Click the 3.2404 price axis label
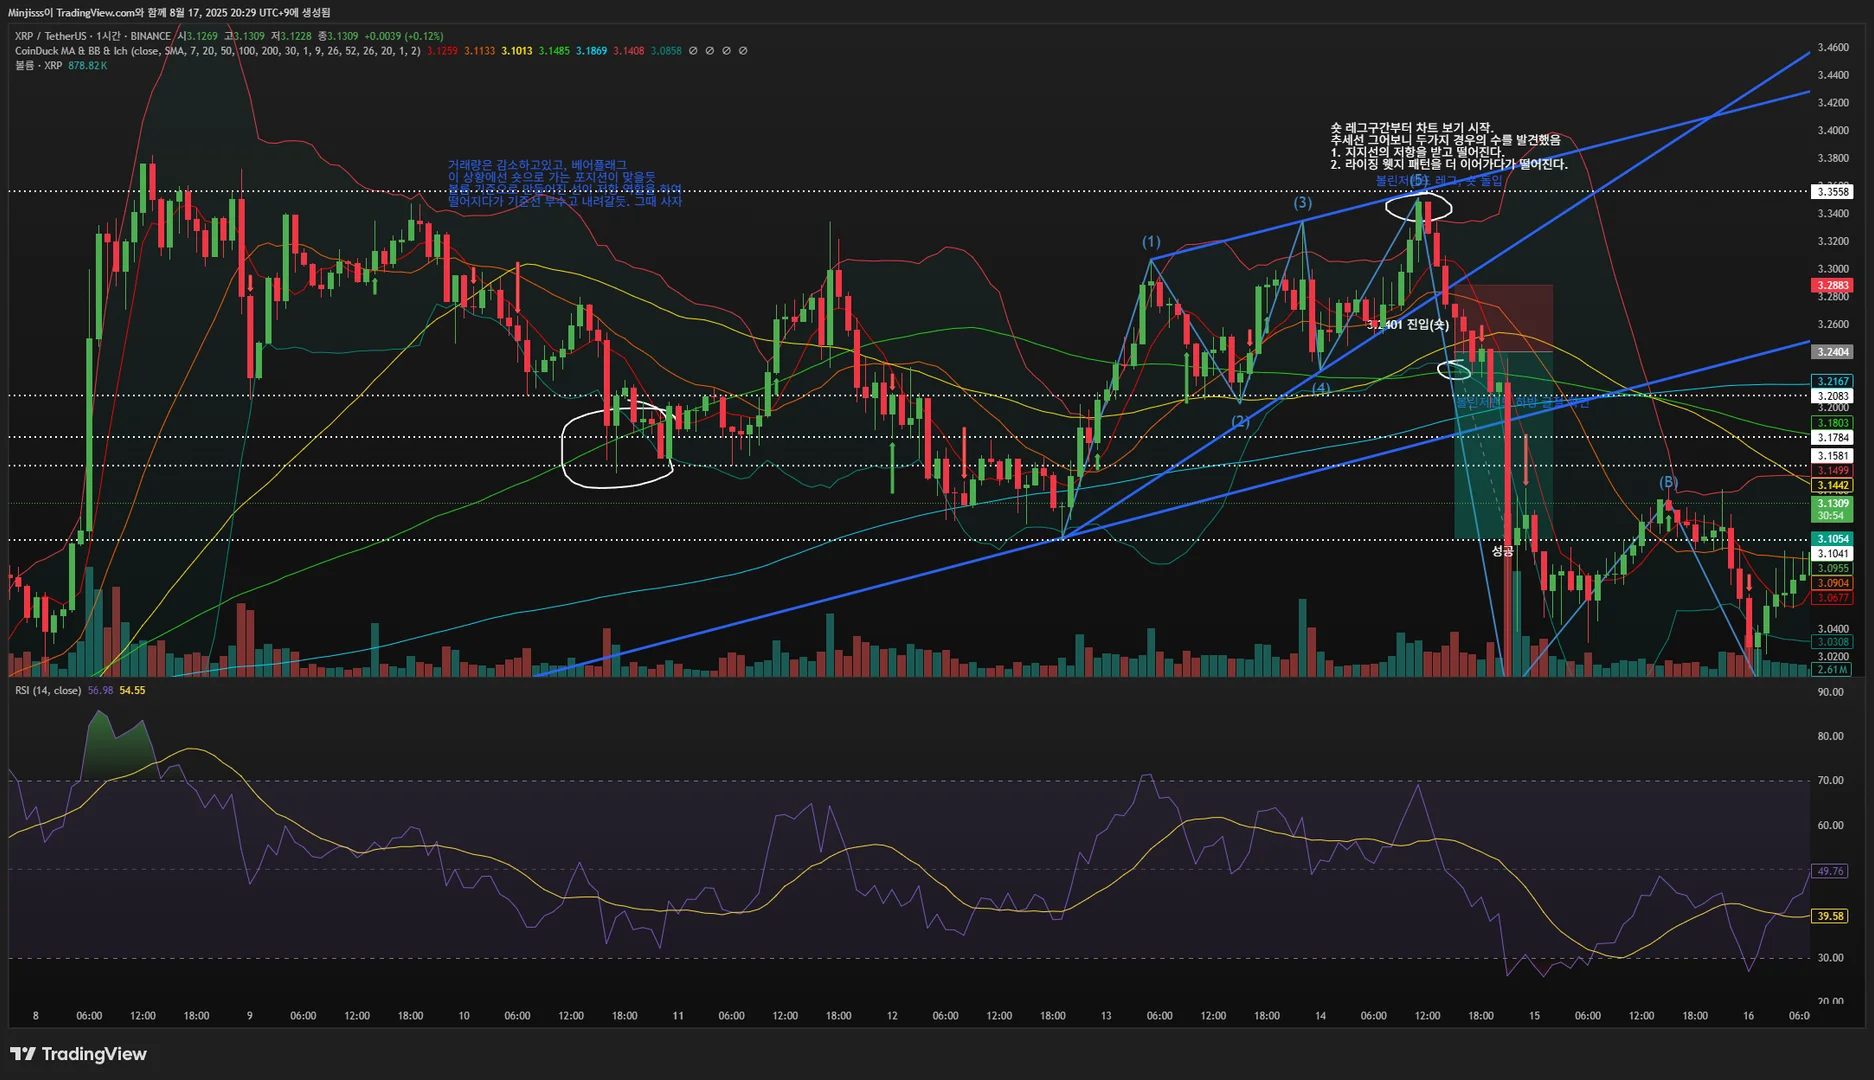The width and height of the screenshot is (1874, 1080). point(1833,352)
